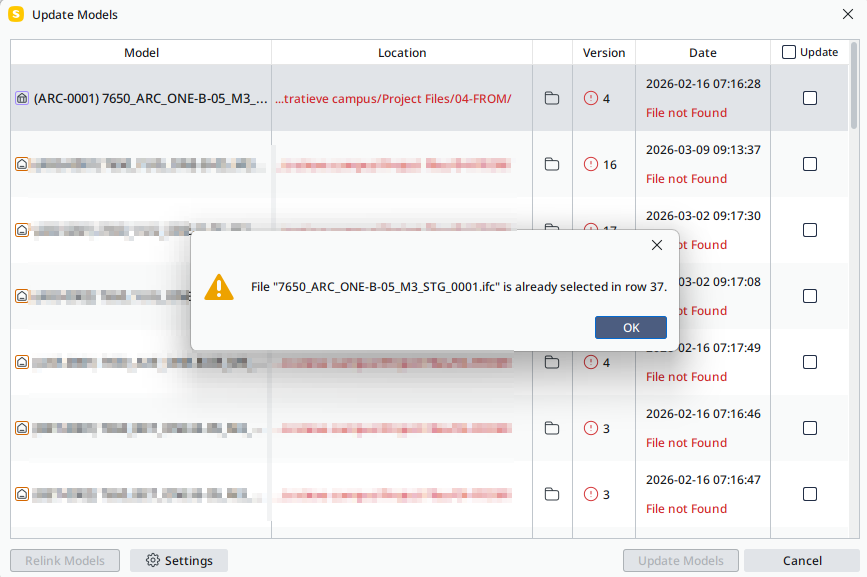Click the Location column header
This screenshot has height=577, width=867.
pos(402,53)
